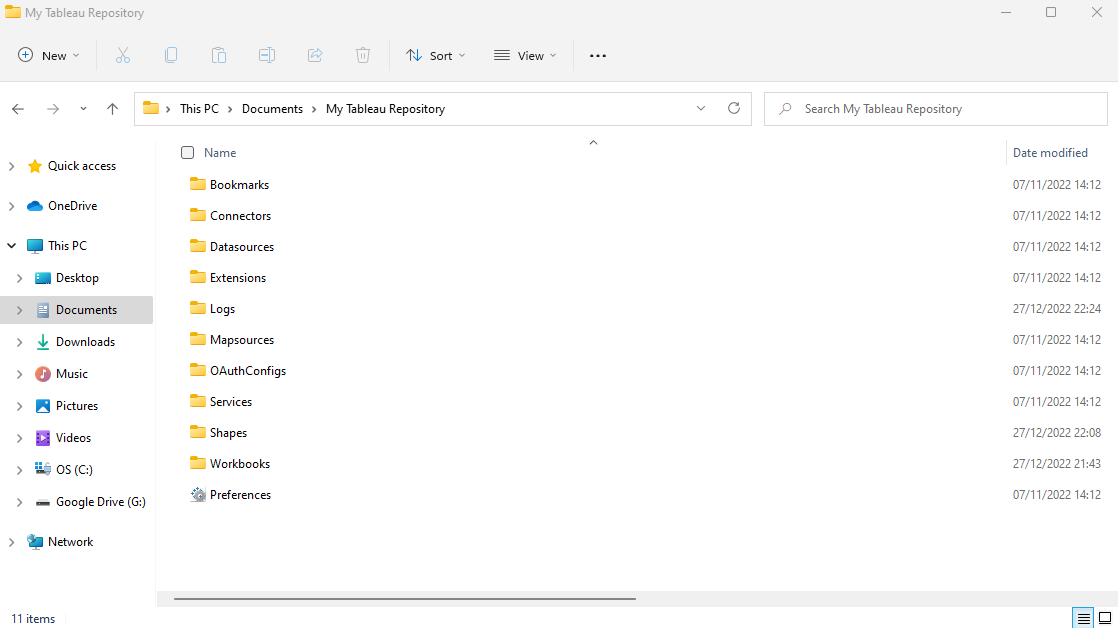The height and width of the screenshot is (628, 1118).
Task: Expand the OS (C:) drive node
Action: 20,470
